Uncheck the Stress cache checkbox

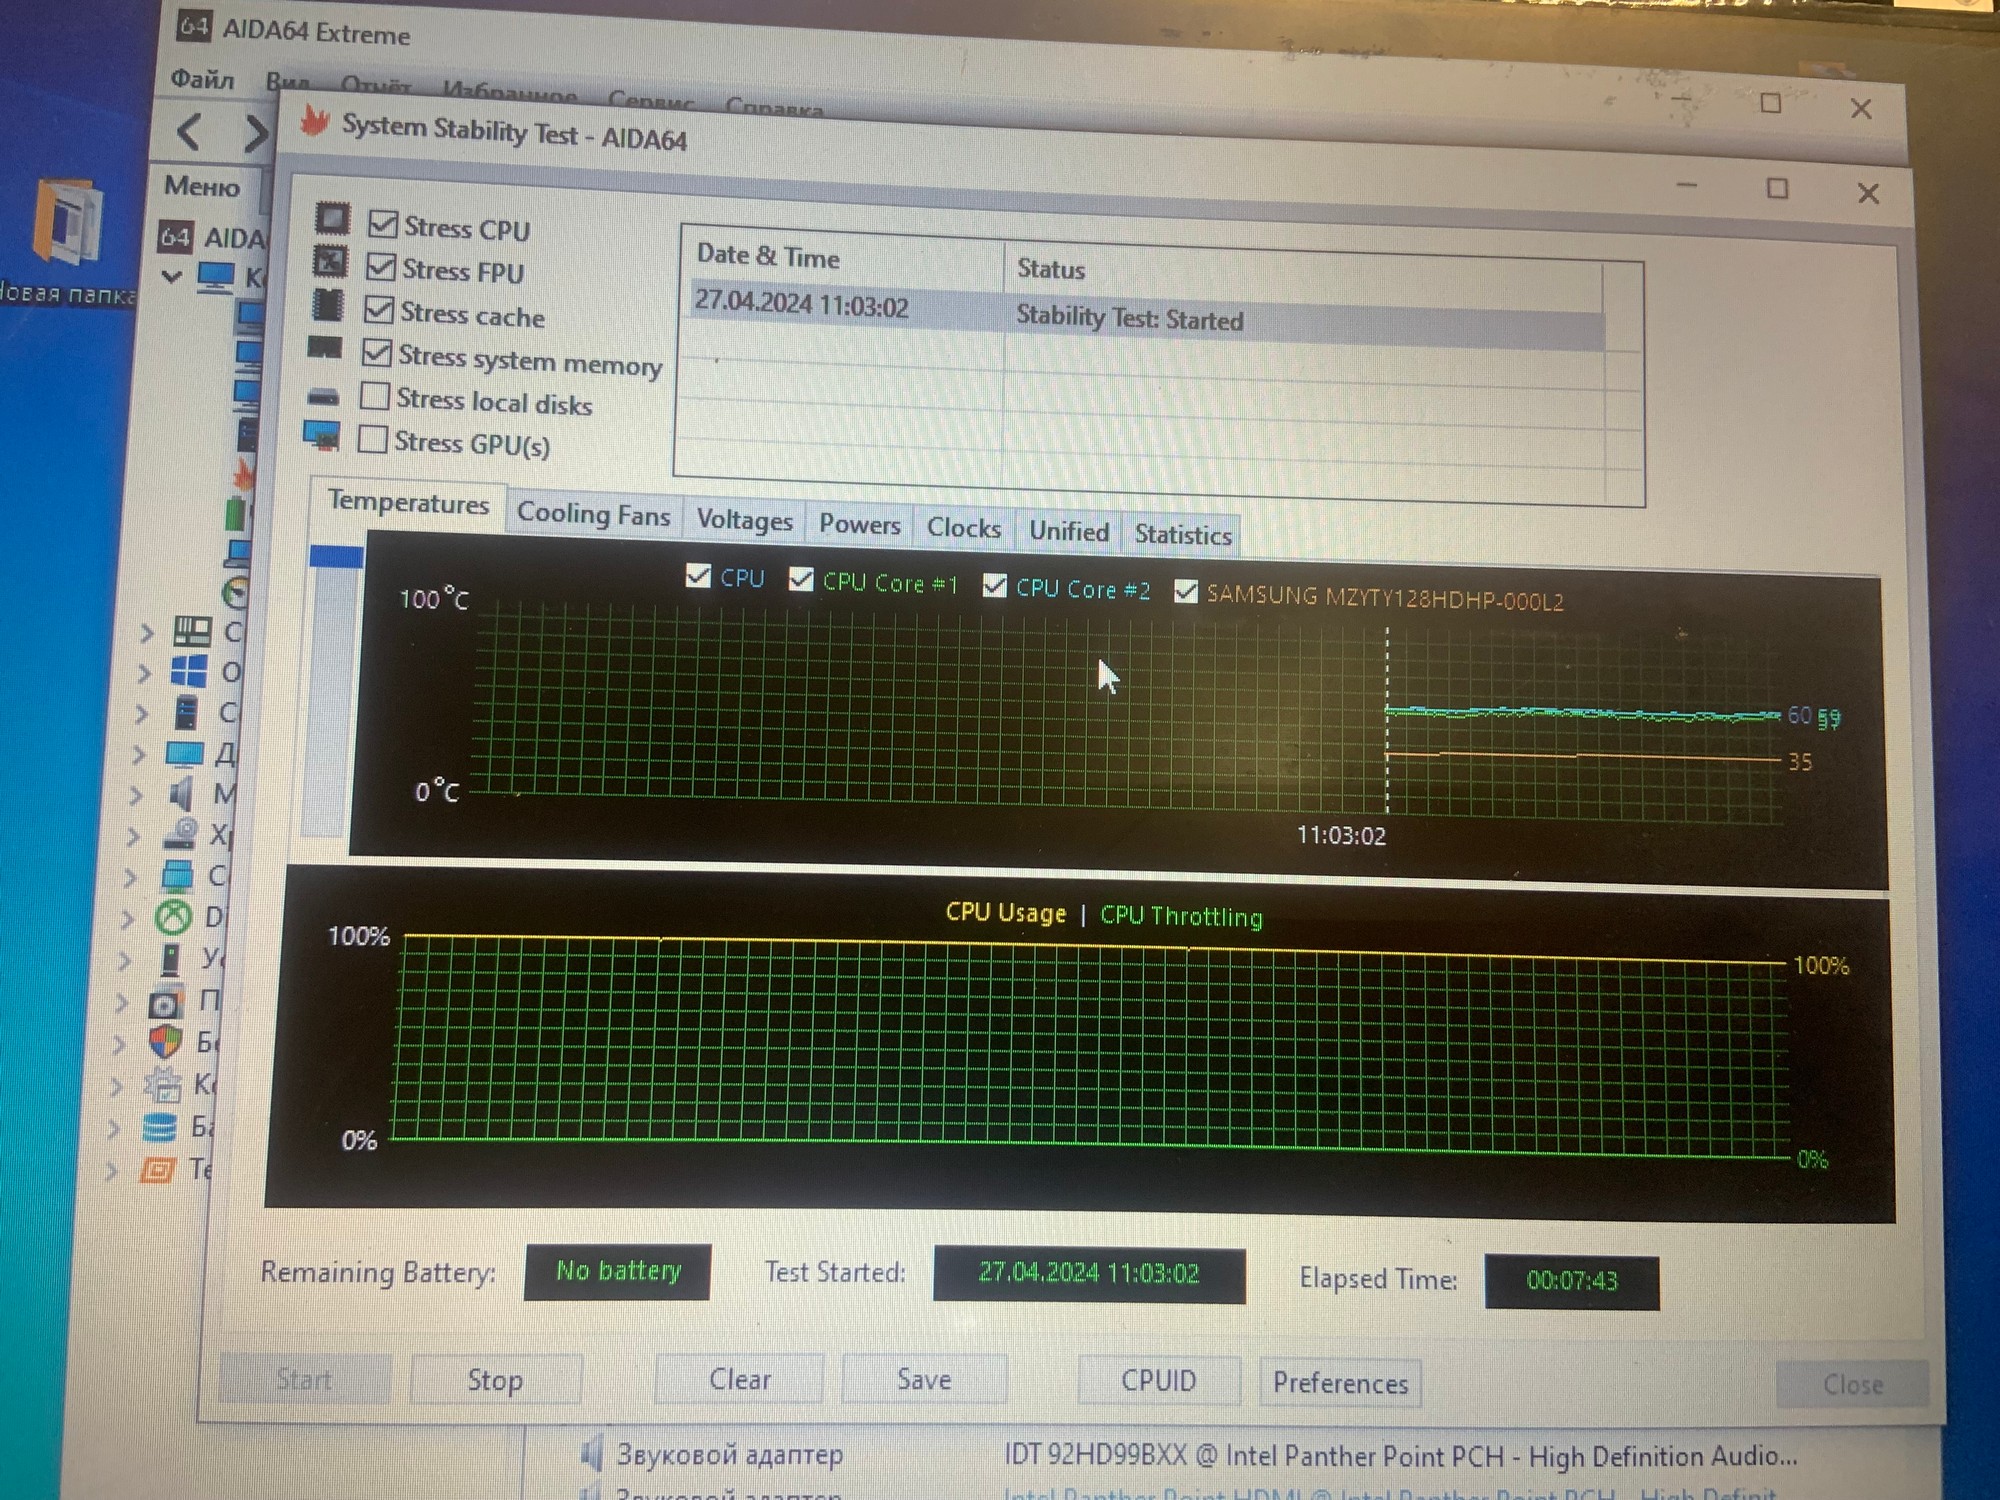tap(379, 309)
